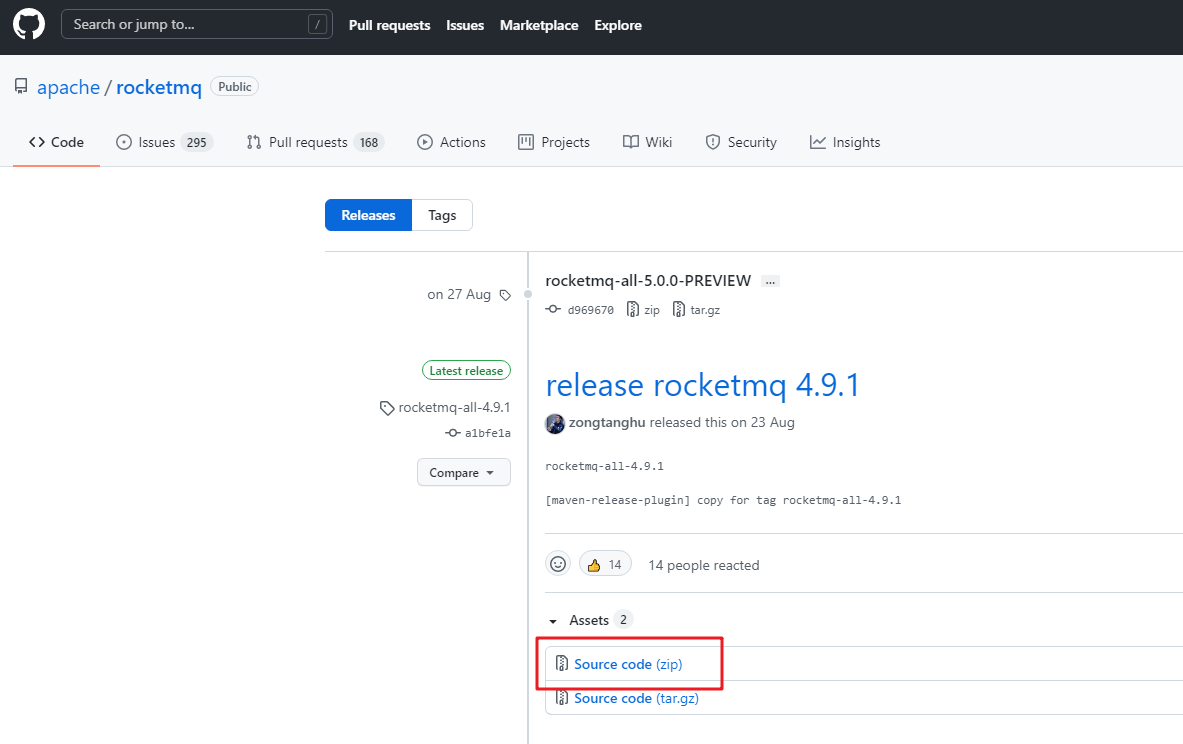Click the Latest release badge

tap(466, 370)
